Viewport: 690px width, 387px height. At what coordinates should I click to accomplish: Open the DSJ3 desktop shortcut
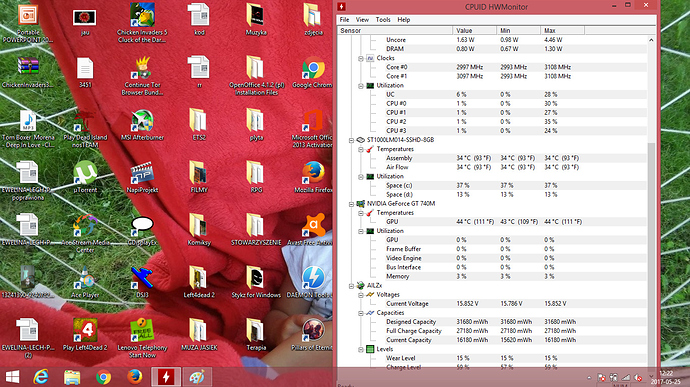point(142,282)
